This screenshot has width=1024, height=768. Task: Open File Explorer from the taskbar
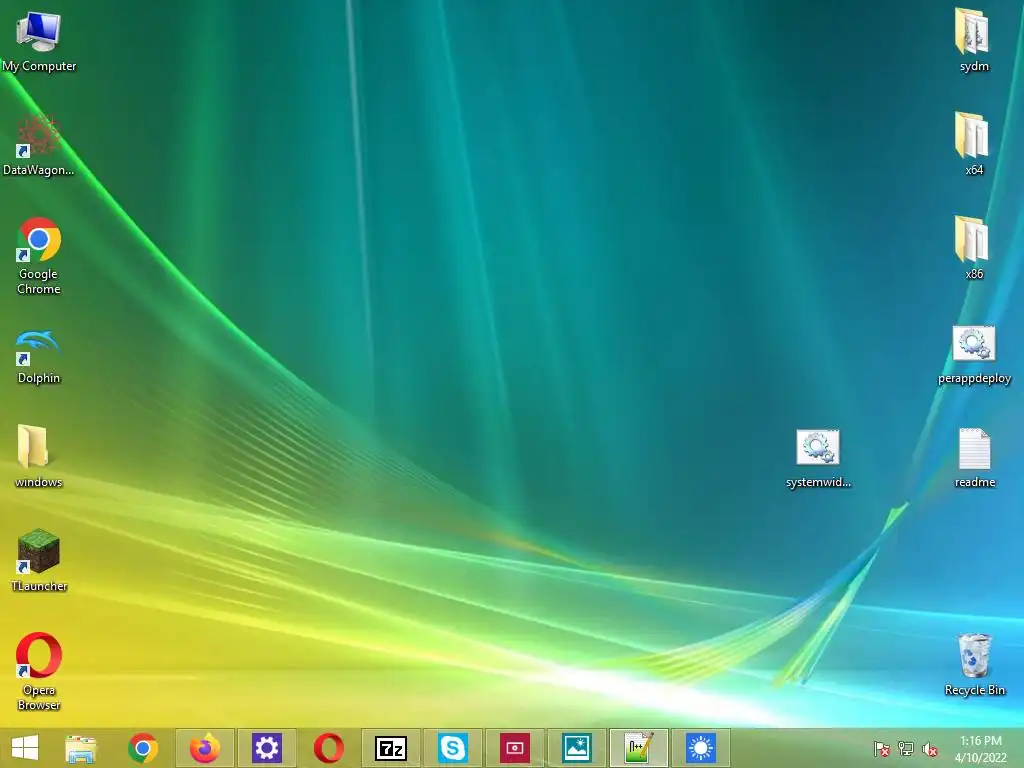(x=81, y=748)
